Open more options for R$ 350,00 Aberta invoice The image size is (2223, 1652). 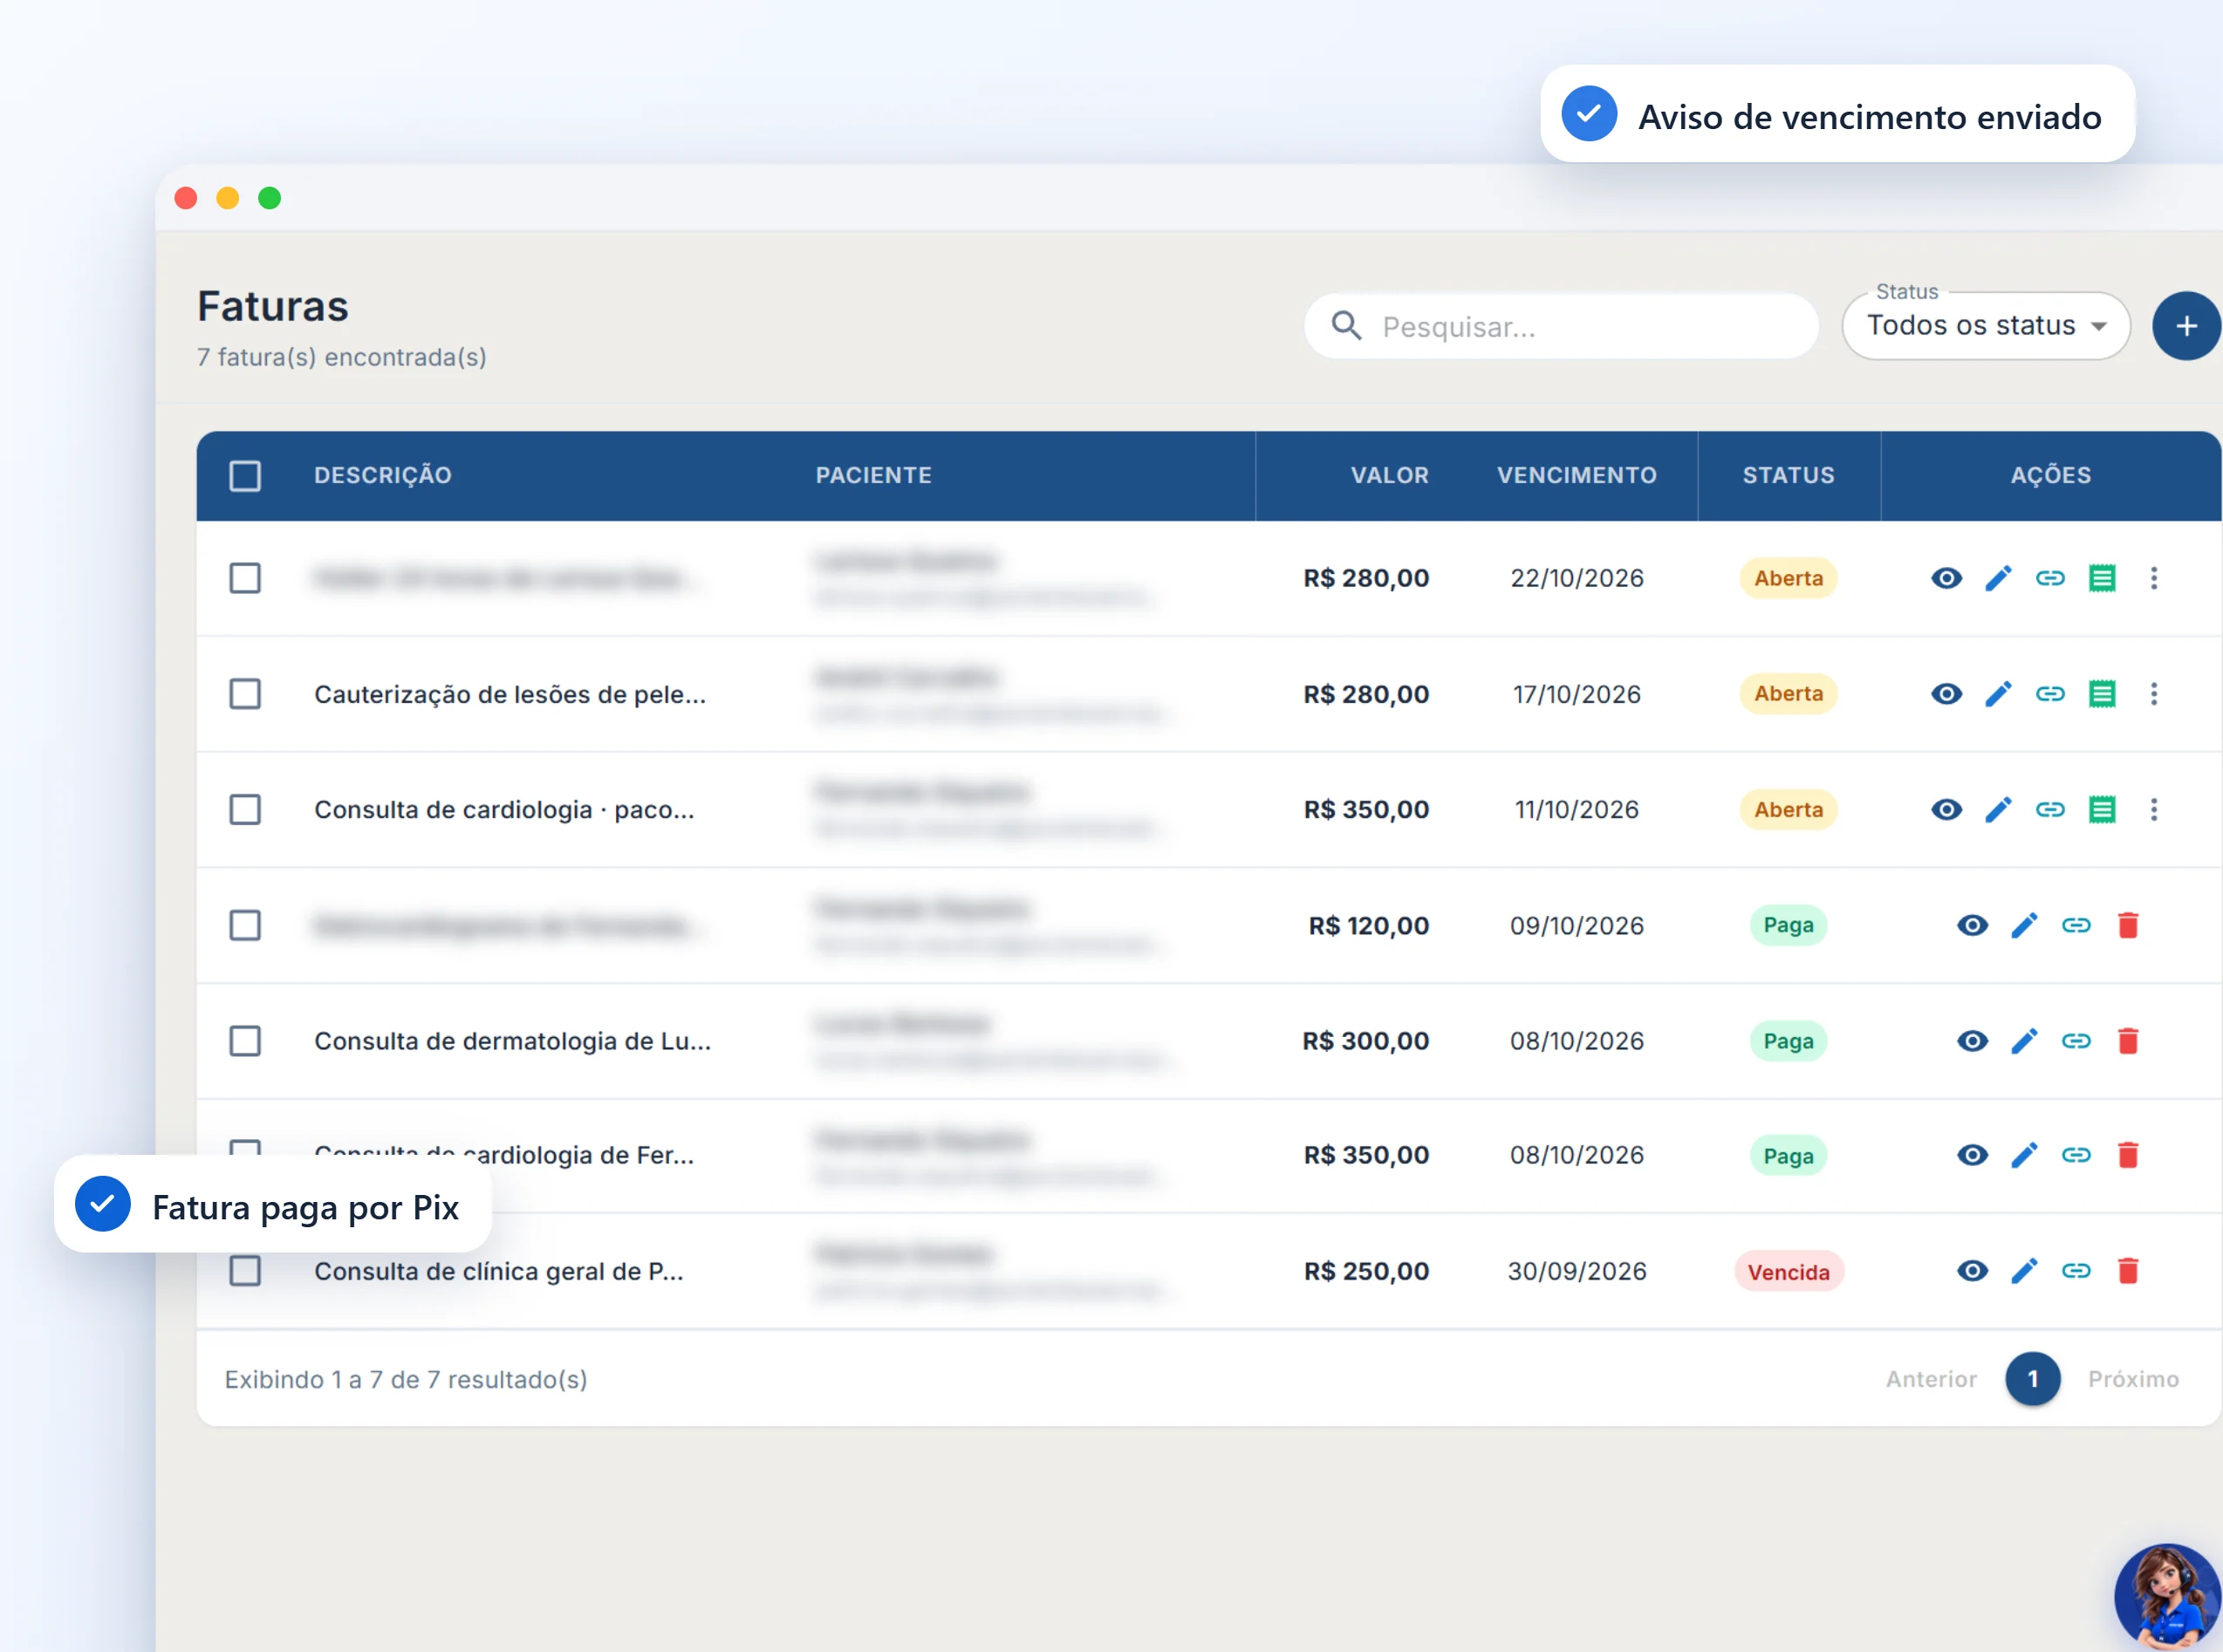click(2154, 810)
